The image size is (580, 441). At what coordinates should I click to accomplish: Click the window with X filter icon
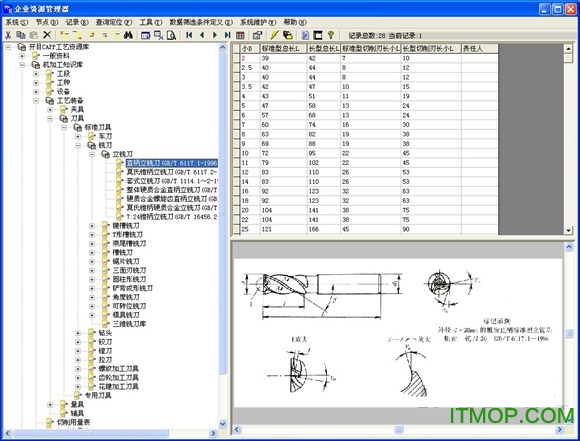coord(159,35)
